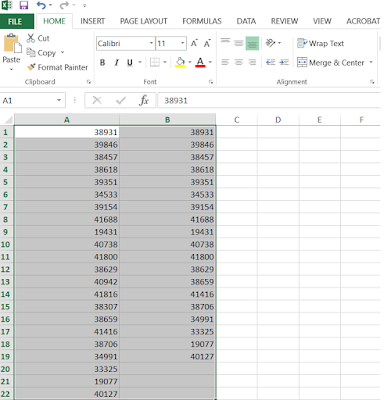Click the Increase Indent icon
The height and width of the screenshot is (400, 384).
pyautogui.click(x=284, y=62)
